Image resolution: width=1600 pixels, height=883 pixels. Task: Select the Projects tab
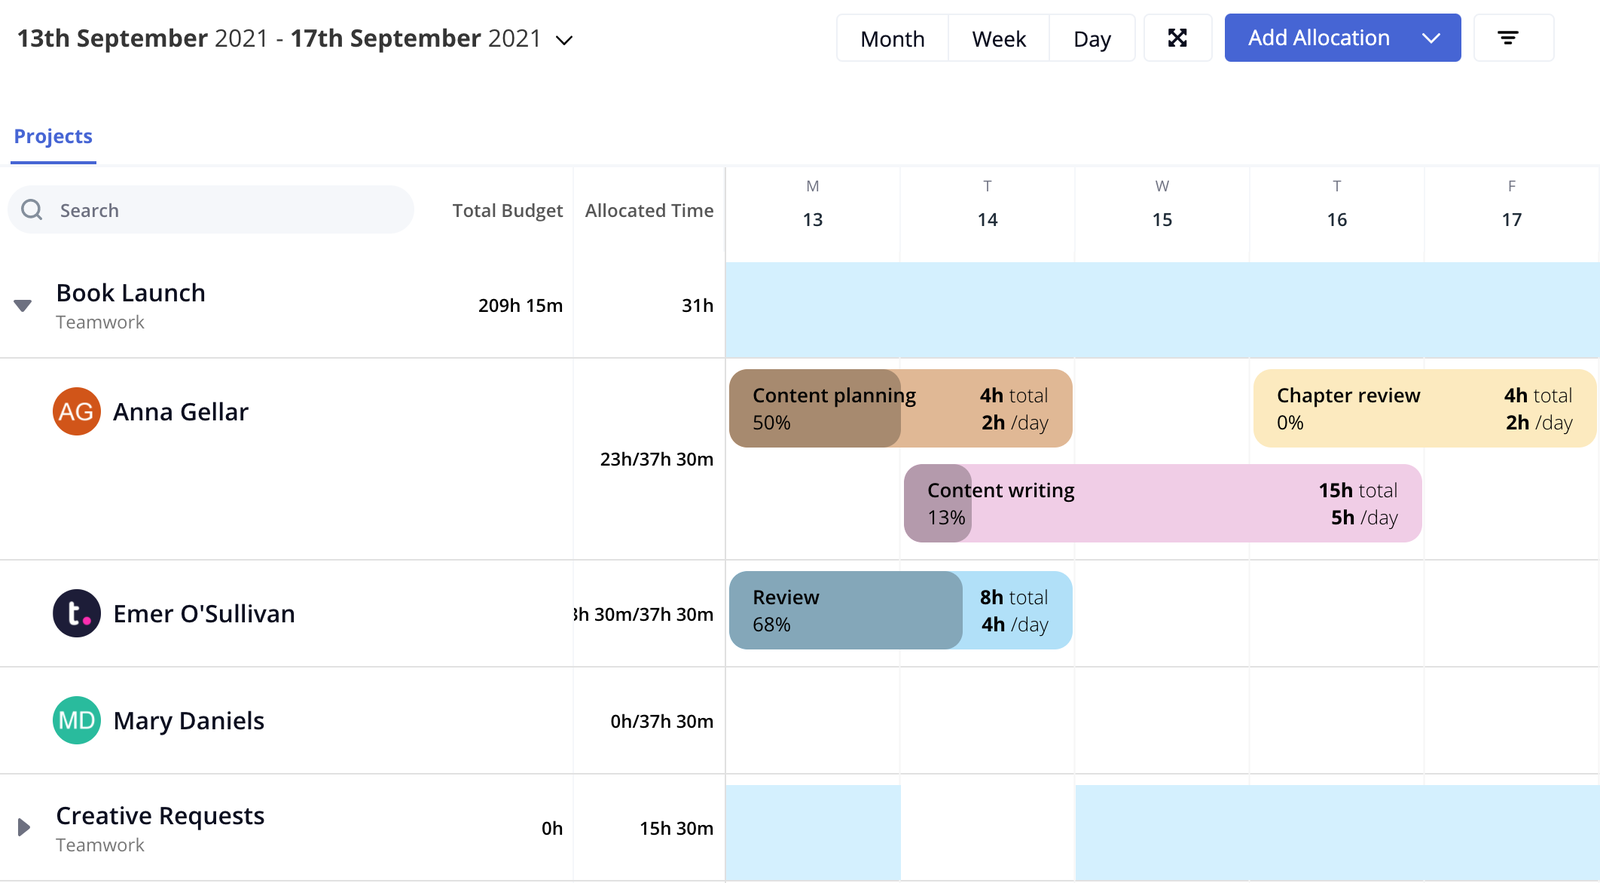click(x=53, y=136)
